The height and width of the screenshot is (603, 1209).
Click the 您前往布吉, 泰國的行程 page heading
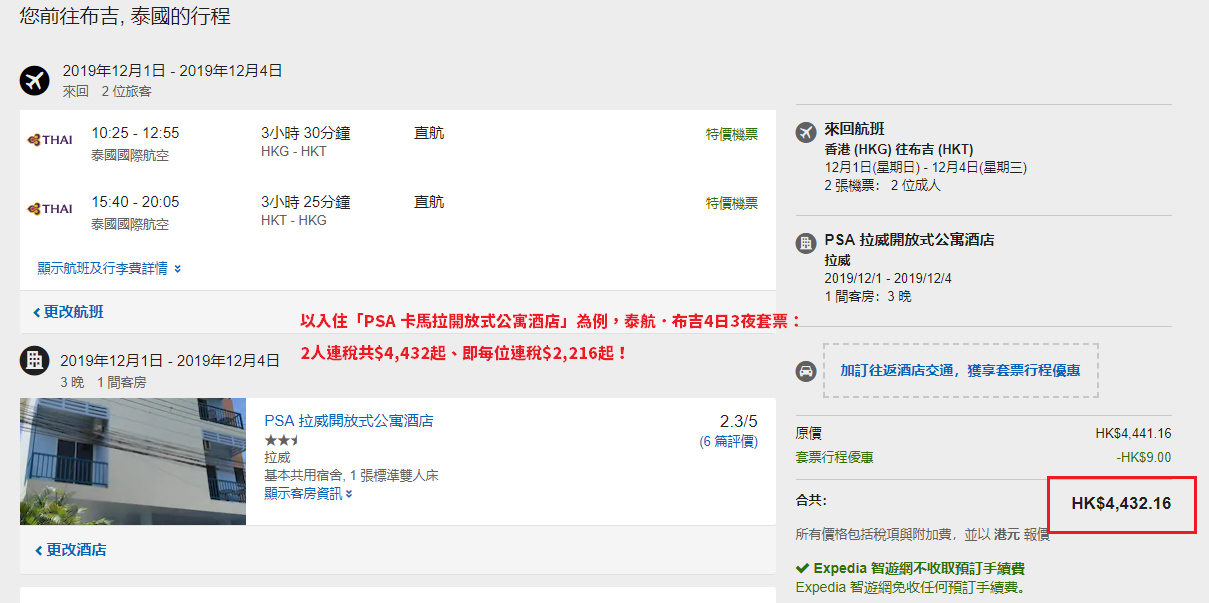tap(126, 17)
